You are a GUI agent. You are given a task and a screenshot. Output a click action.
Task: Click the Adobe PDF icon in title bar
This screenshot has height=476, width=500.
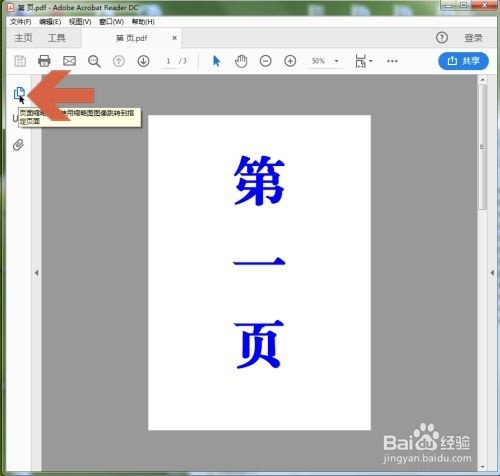pyautogui.click(x=11, y=7)
